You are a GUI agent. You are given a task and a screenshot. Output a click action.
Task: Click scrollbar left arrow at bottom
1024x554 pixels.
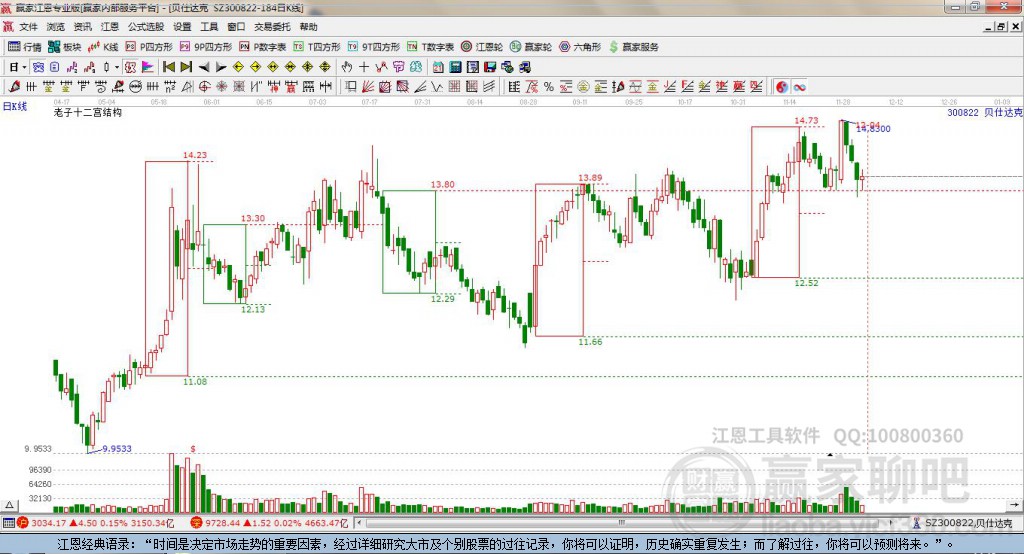(x=359, y=523)
